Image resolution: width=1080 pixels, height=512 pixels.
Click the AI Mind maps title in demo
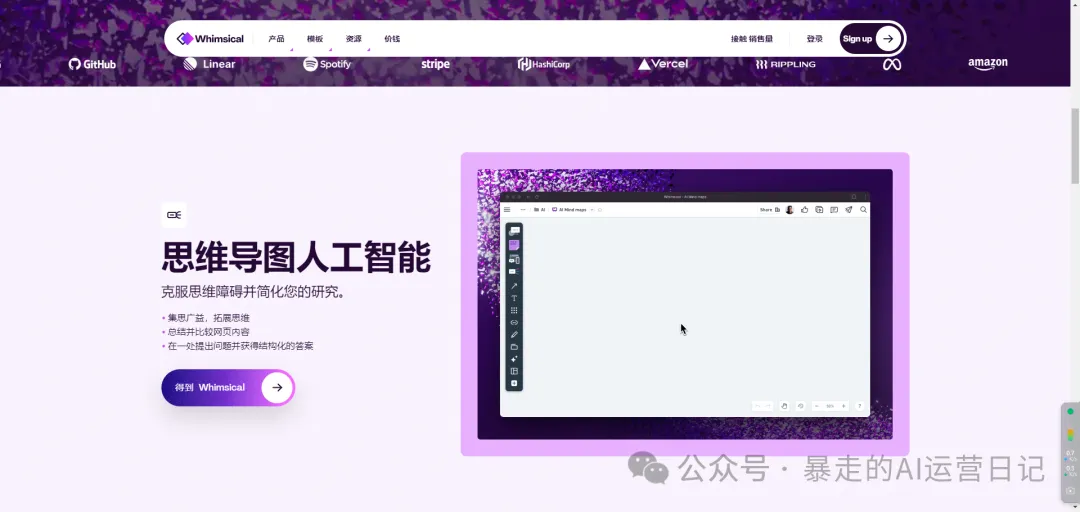[570, 209]
